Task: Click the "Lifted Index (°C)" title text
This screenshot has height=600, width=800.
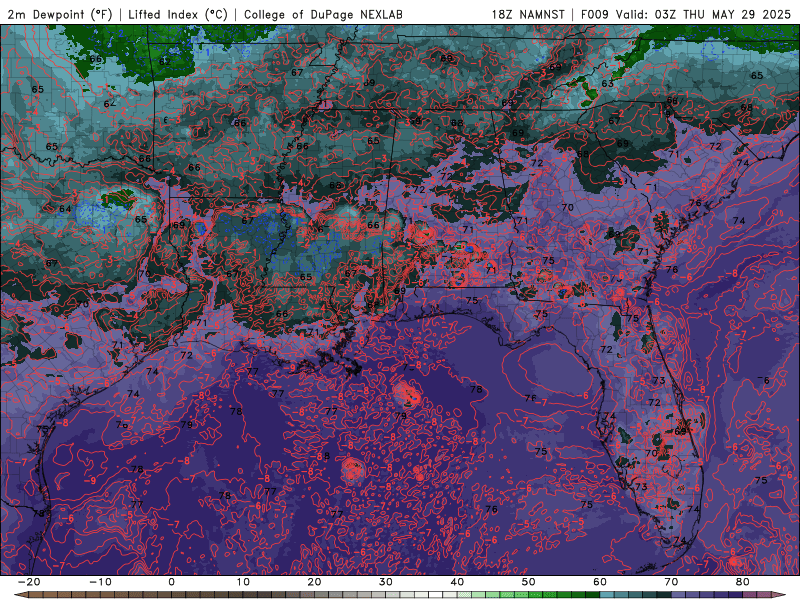Action: (x=178, y=14)
